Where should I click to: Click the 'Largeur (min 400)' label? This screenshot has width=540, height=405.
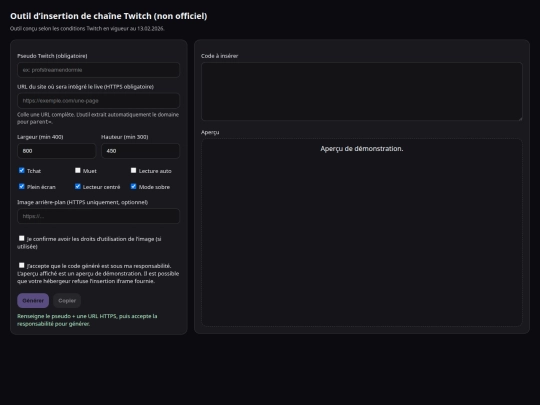pos(40,137)
